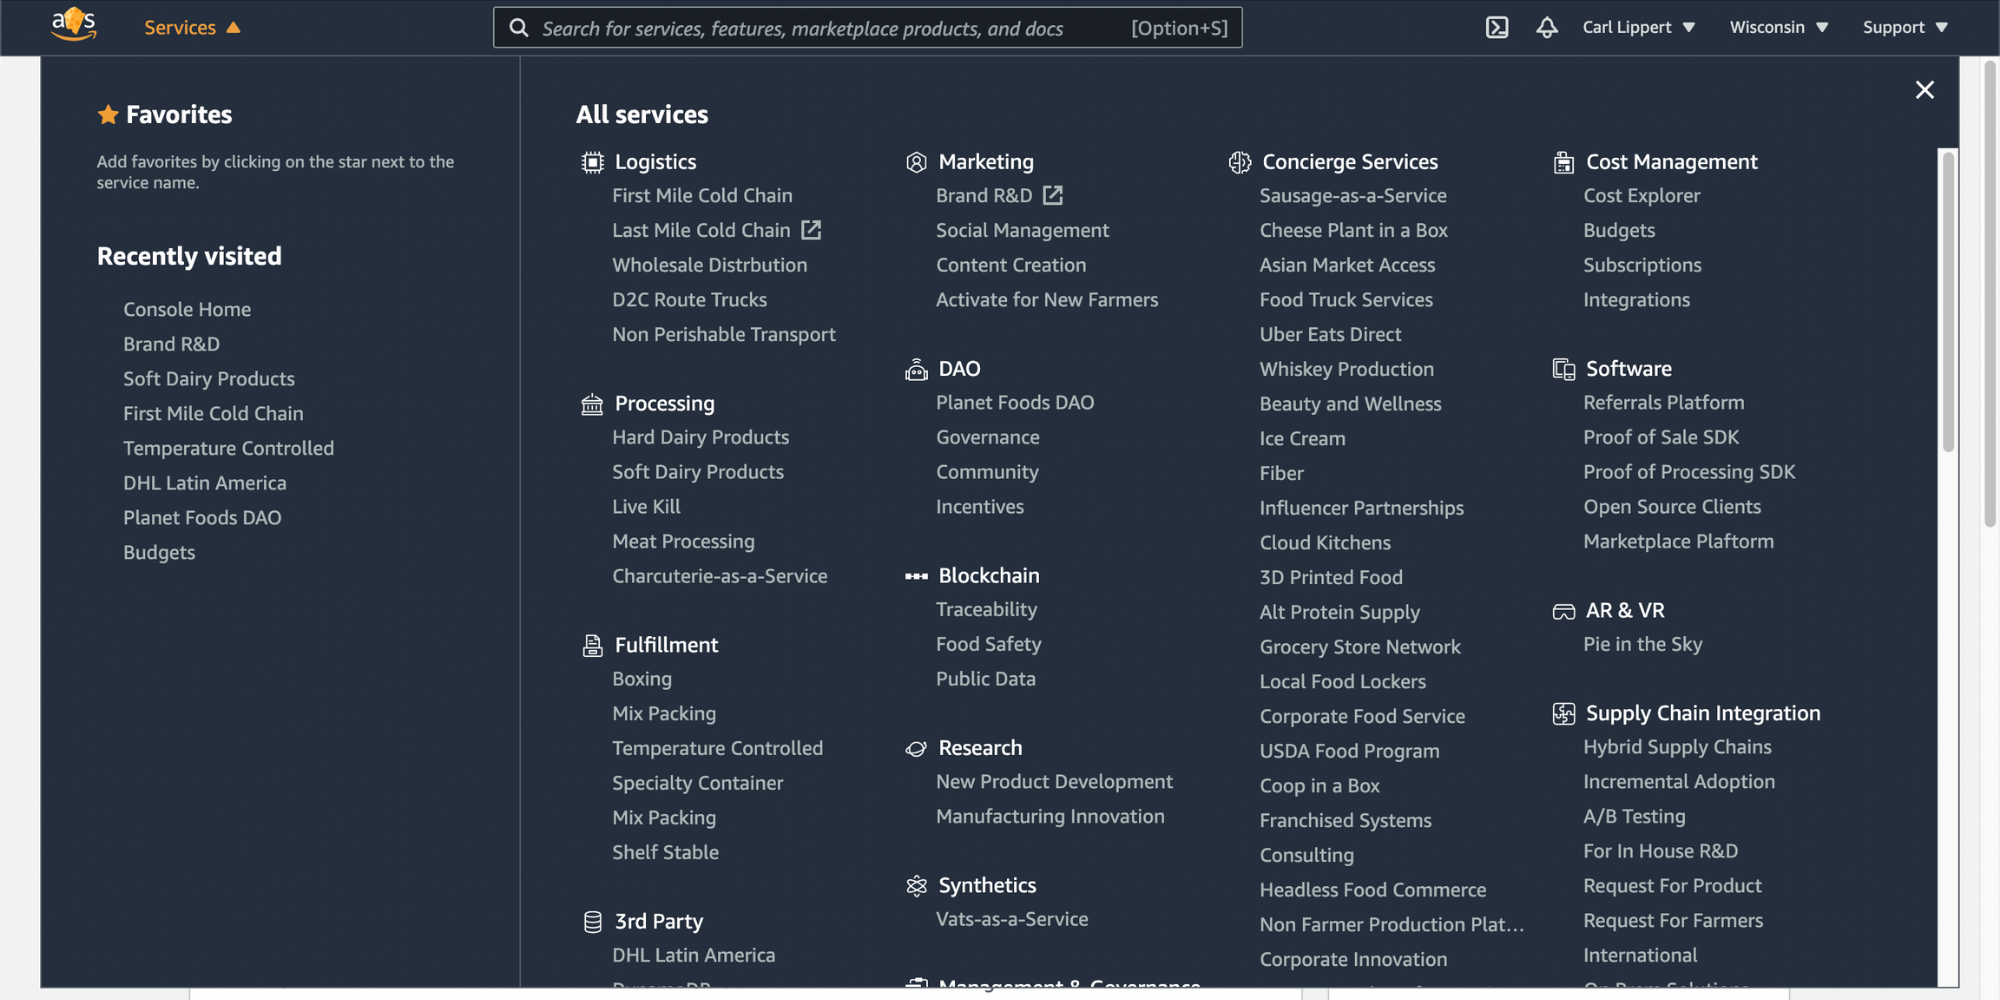Open Planet Foods DAO in Recently visited
Image resolution: width=2000 pixels, height=1000 pixels.
coord(202,518)
